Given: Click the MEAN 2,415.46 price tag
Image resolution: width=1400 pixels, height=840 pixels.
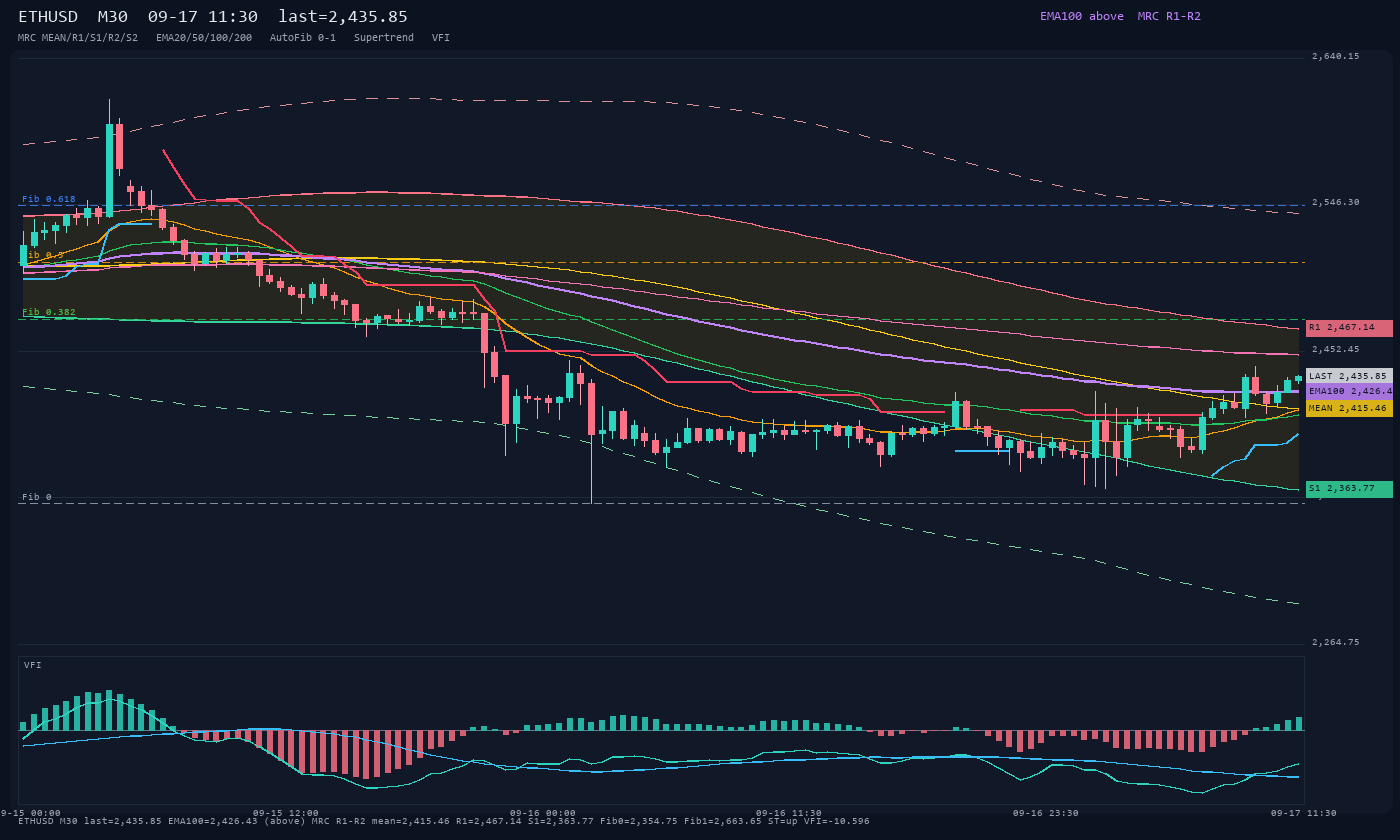Looking at the screenshot, I should pos(1349,408).
